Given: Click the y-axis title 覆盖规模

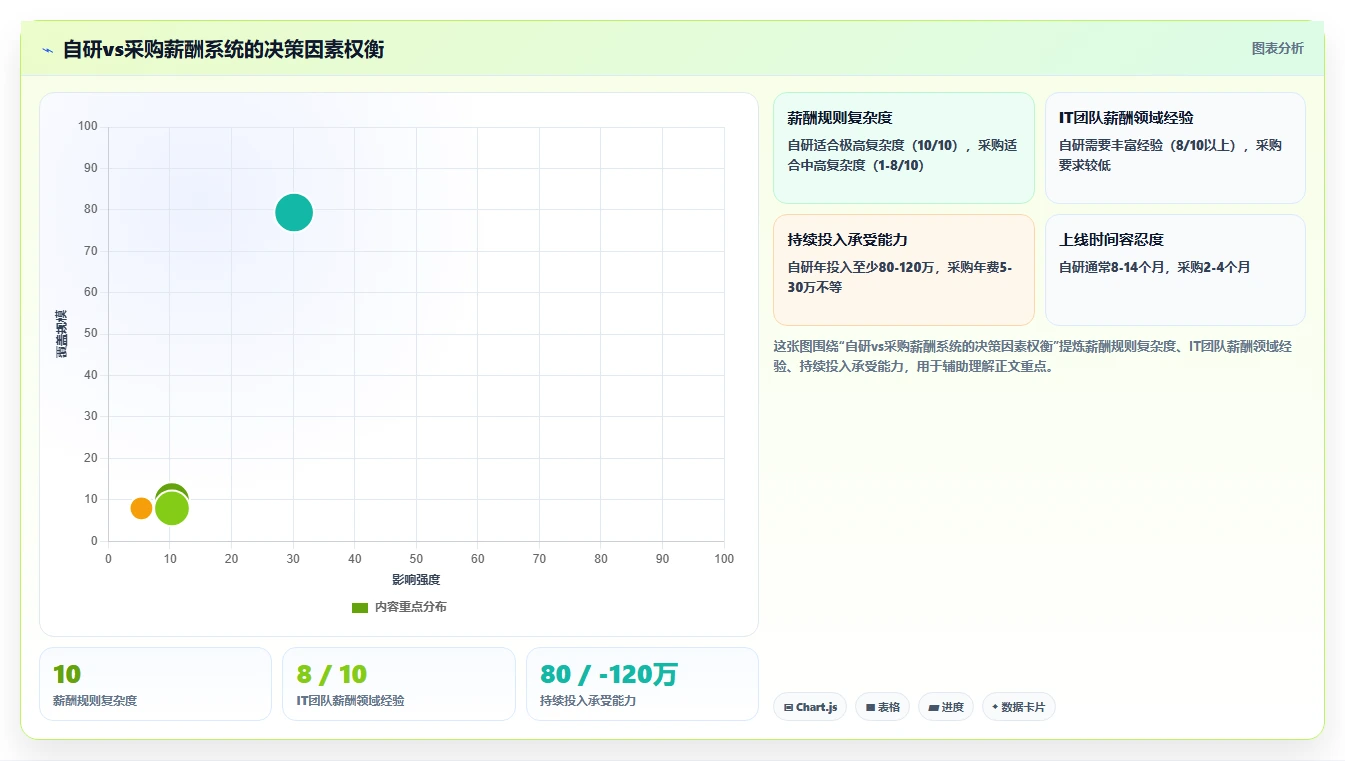Looking at the screenshot, I should point(61,334).
